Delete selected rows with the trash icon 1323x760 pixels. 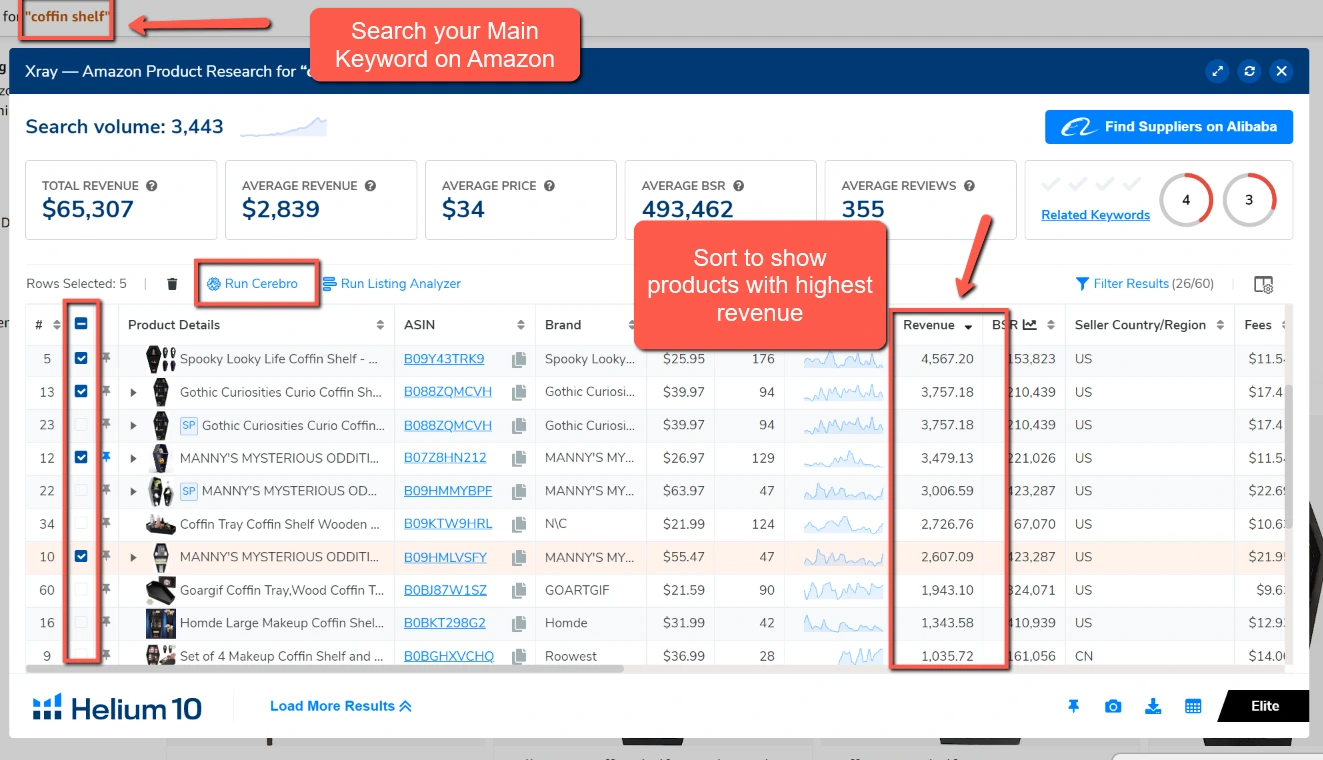point(171,283)
